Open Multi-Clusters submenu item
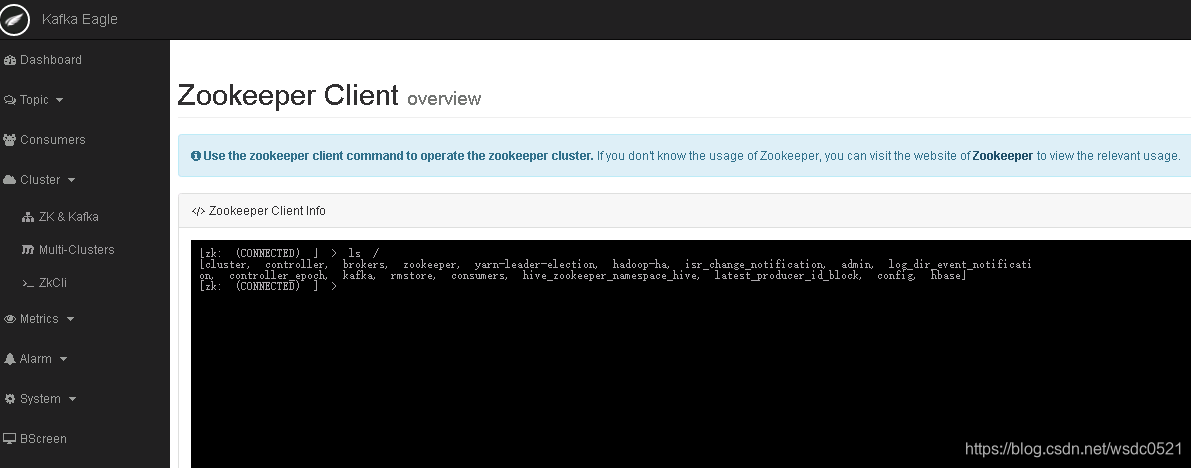This screenshot has width=1191, height=468. tap(76, 250)
